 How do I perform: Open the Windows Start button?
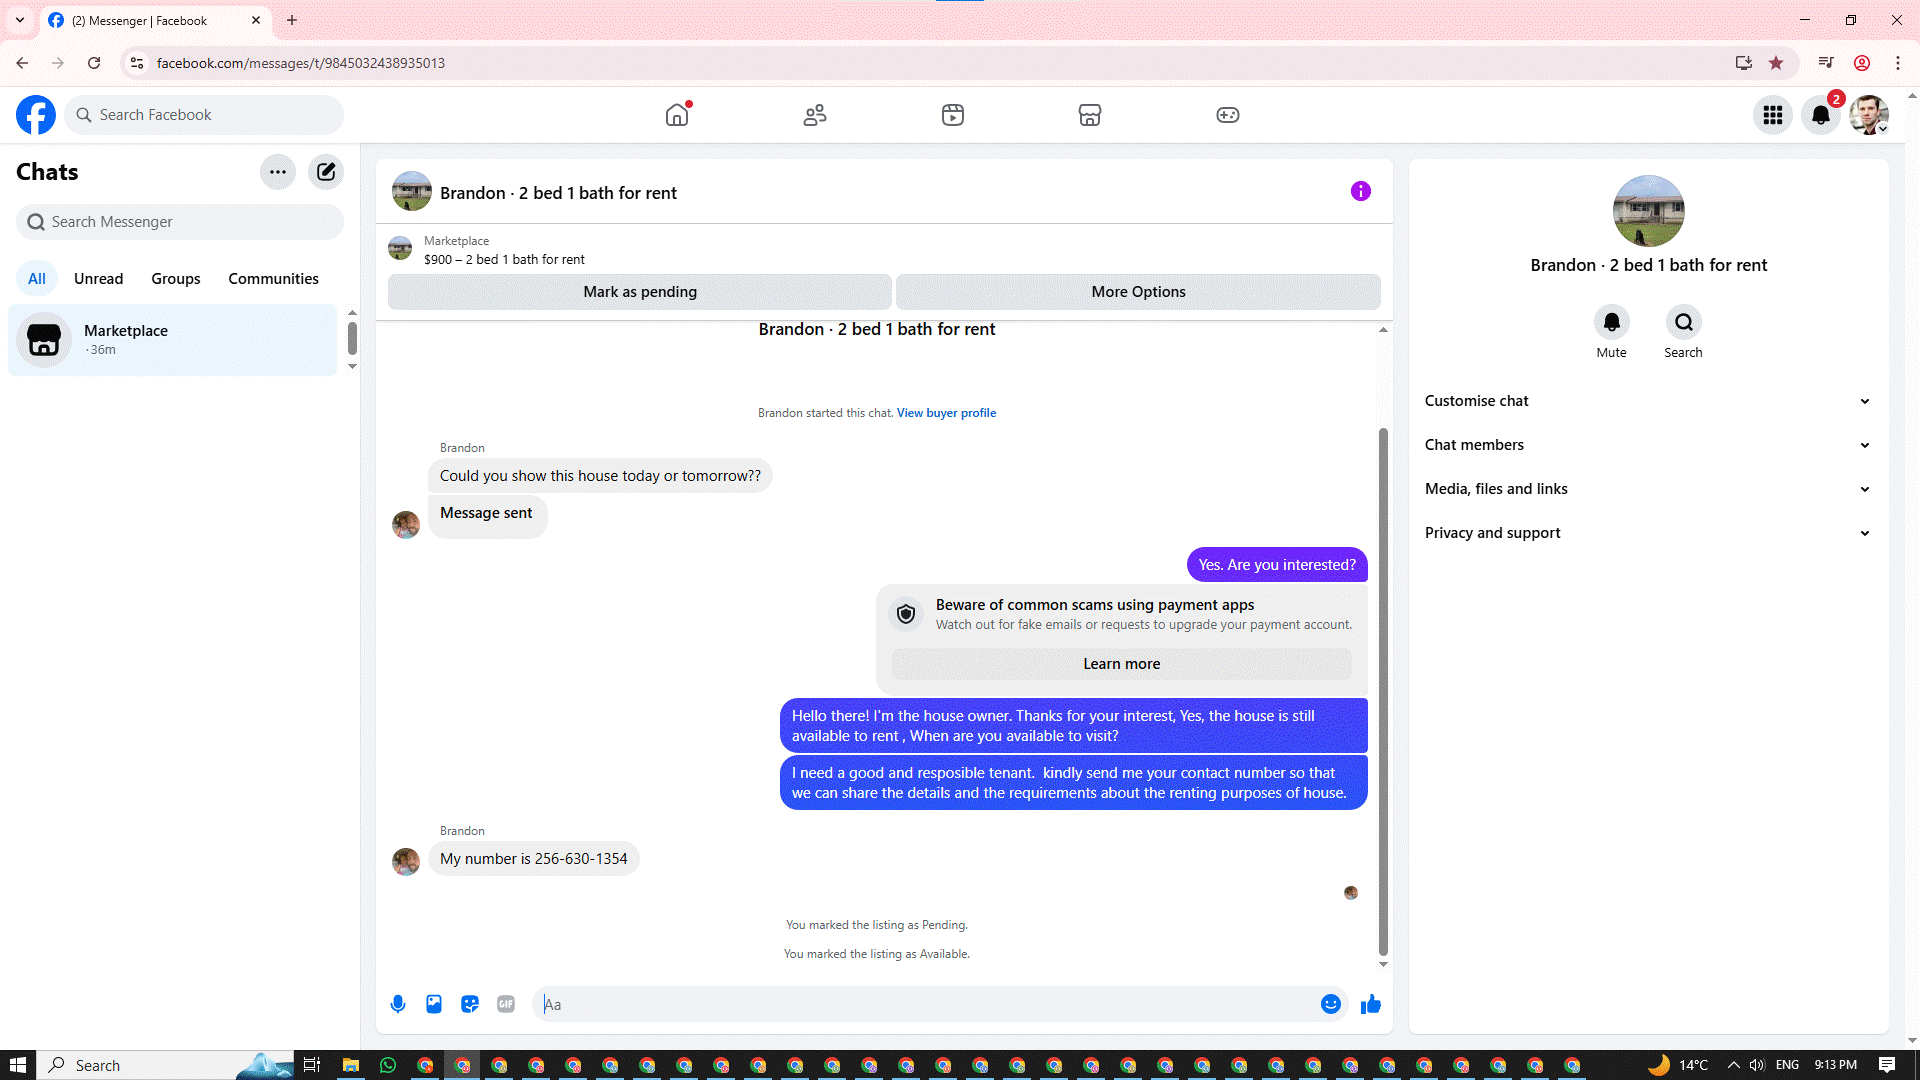pos(18,1065)
